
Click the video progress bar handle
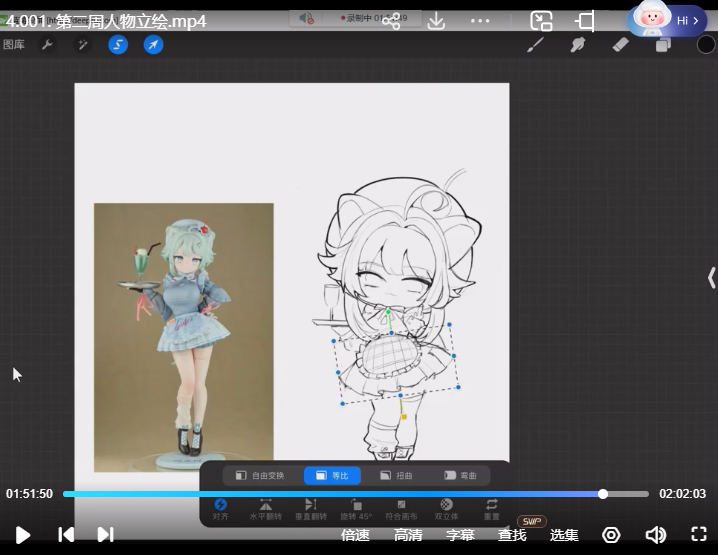[603, 494]
